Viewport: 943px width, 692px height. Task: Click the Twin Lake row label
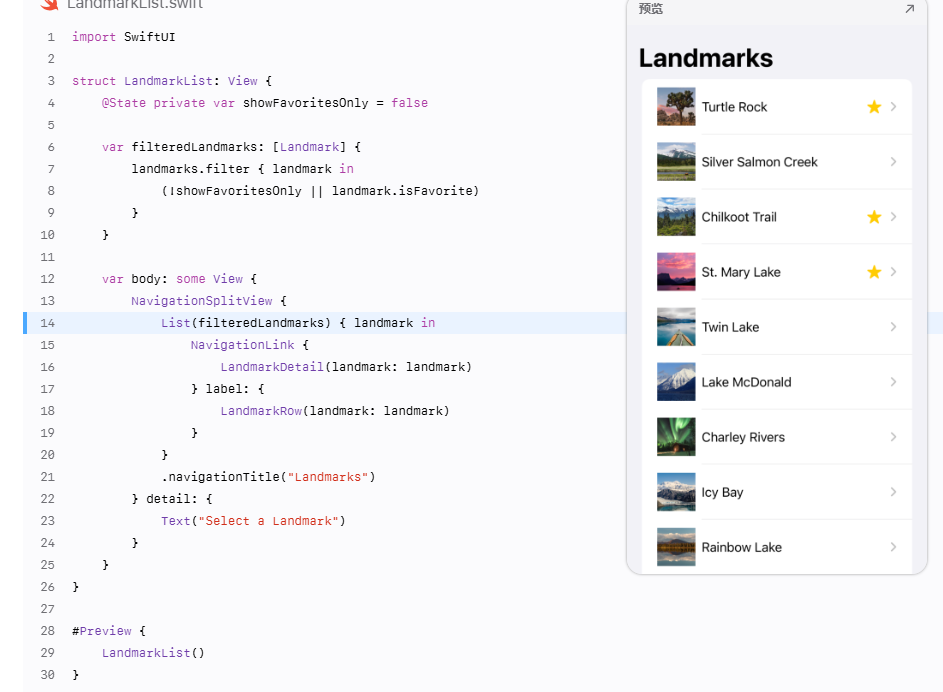click(730, 327)
